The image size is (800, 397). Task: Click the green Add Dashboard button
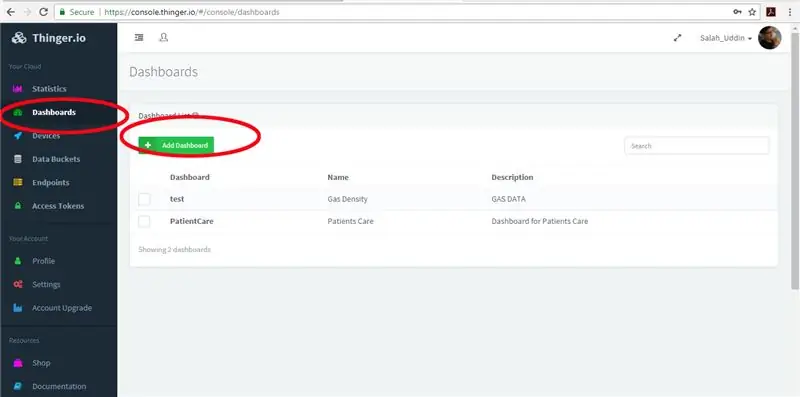point(176,145)
